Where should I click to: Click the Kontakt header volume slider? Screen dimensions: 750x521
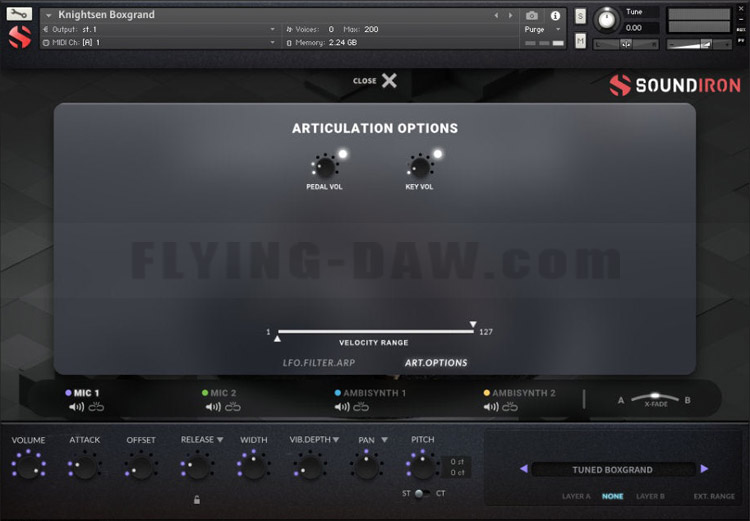[699, 44]
